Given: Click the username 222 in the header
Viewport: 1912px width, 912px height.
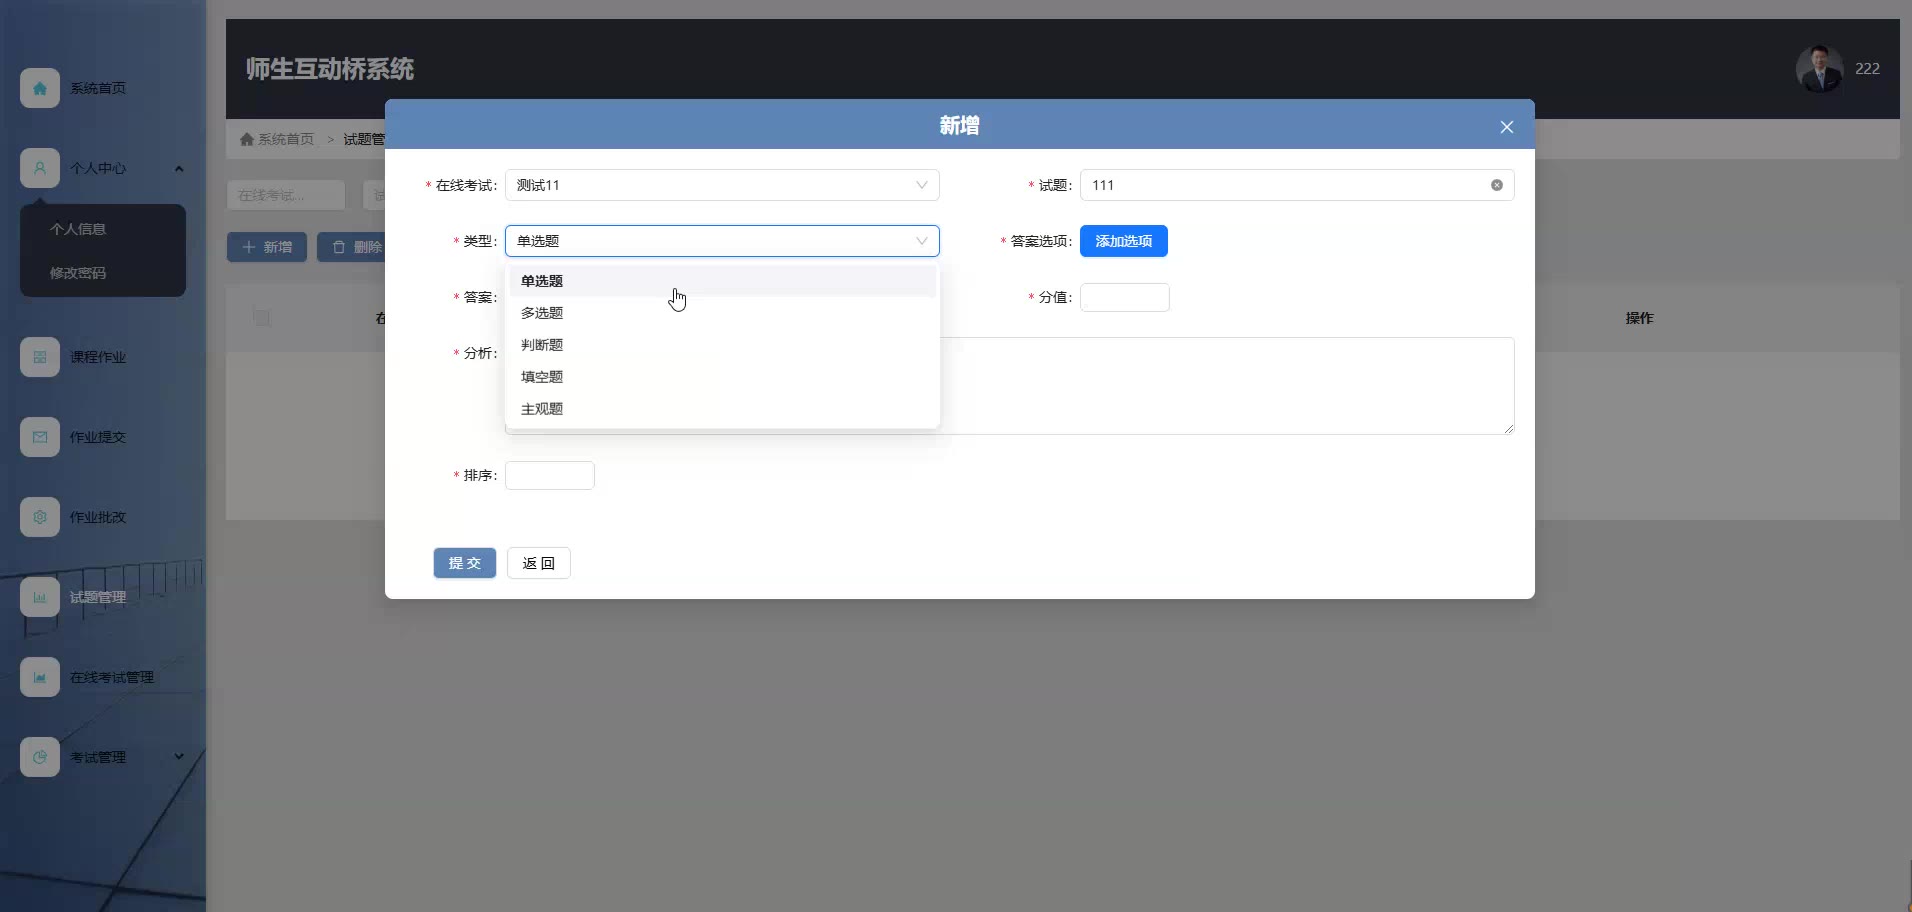Looking at the screenshot, I should (x=1867, y=69).
